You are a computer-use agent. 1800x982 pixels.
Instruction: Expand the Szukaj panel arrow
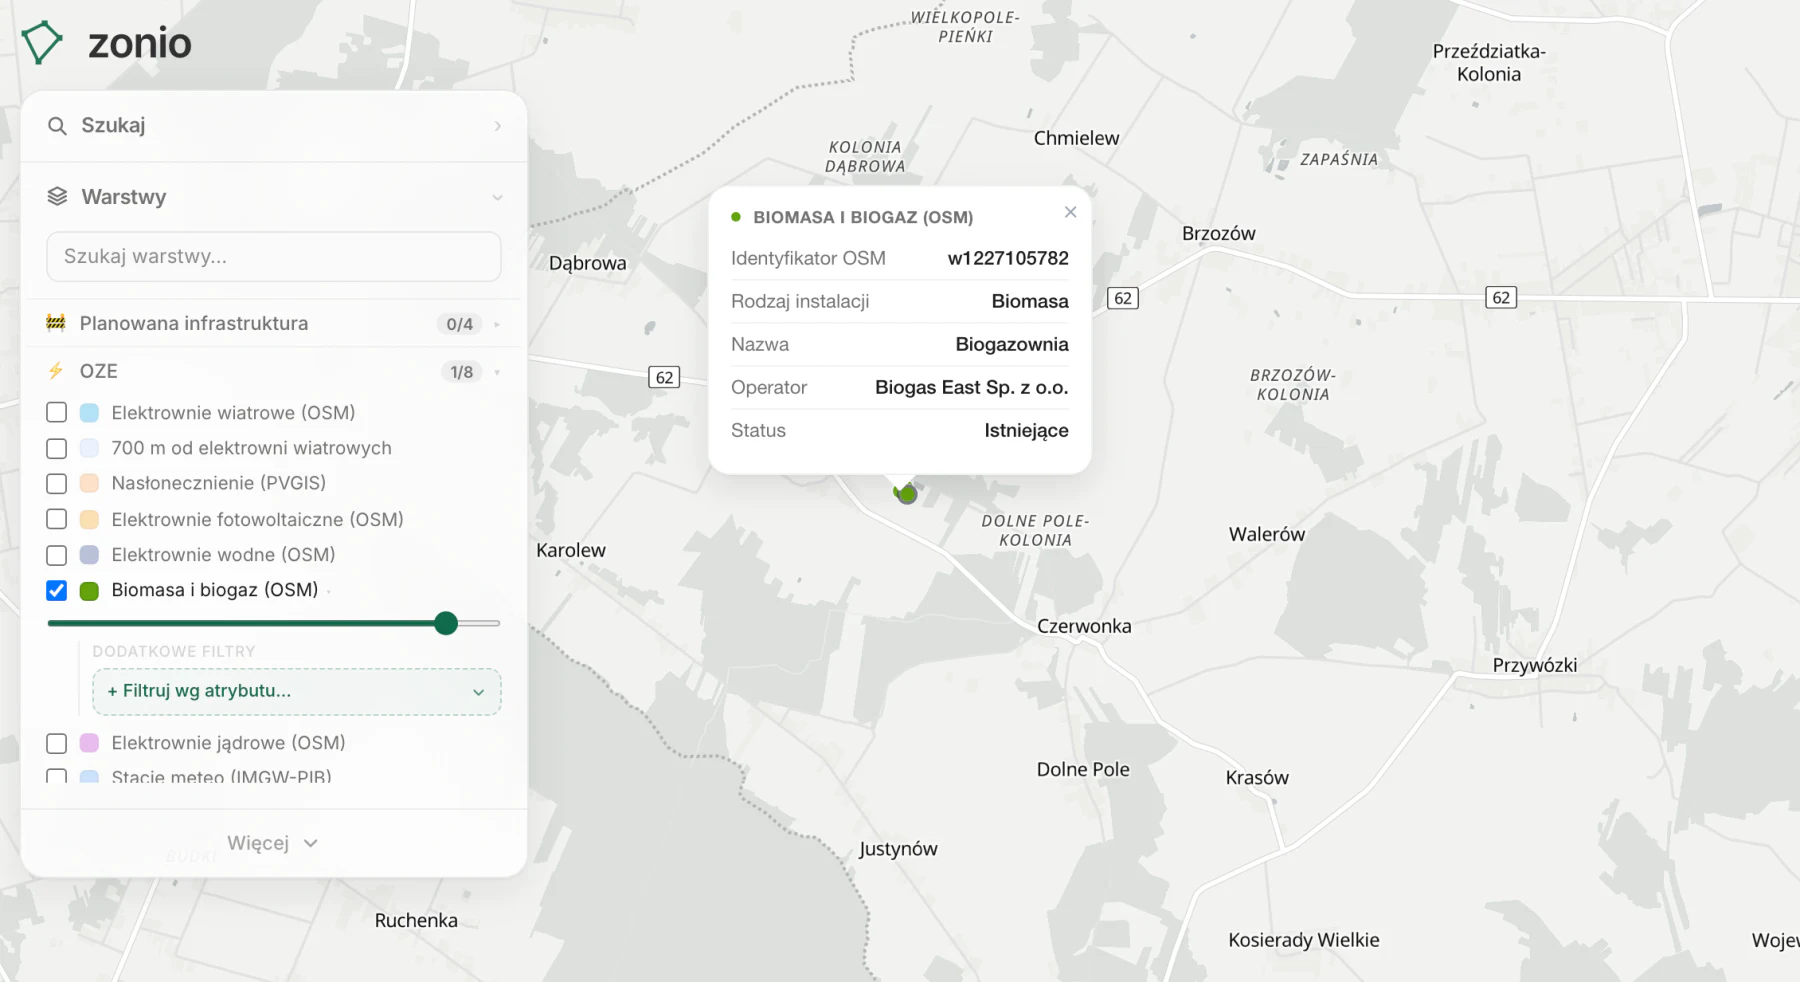pyautogui.click(x=497, y=126)
